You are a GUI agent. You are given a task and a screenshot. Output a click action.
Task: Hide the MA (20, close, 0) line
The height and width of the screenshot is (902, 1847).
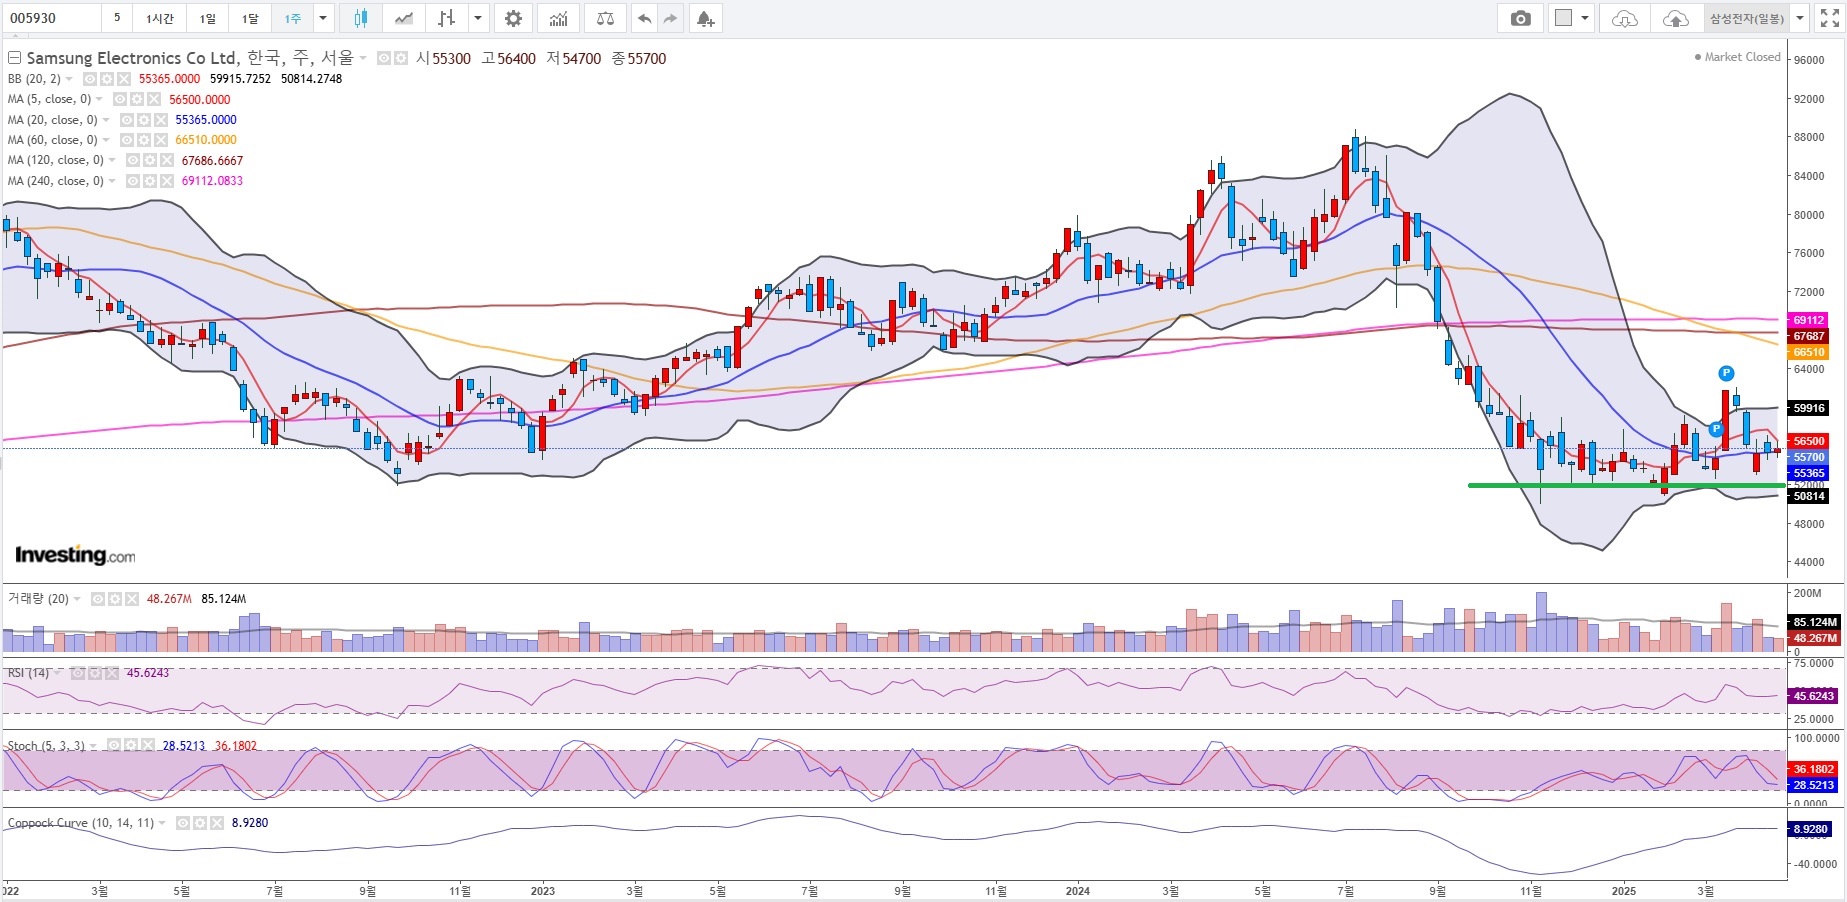coord(126,120)
